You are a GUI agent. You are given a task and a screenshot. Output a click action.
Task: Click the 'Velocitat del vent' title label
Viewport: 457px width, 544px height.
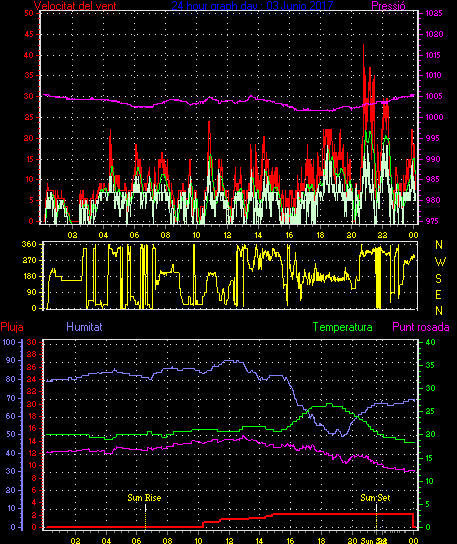point(75,5)
